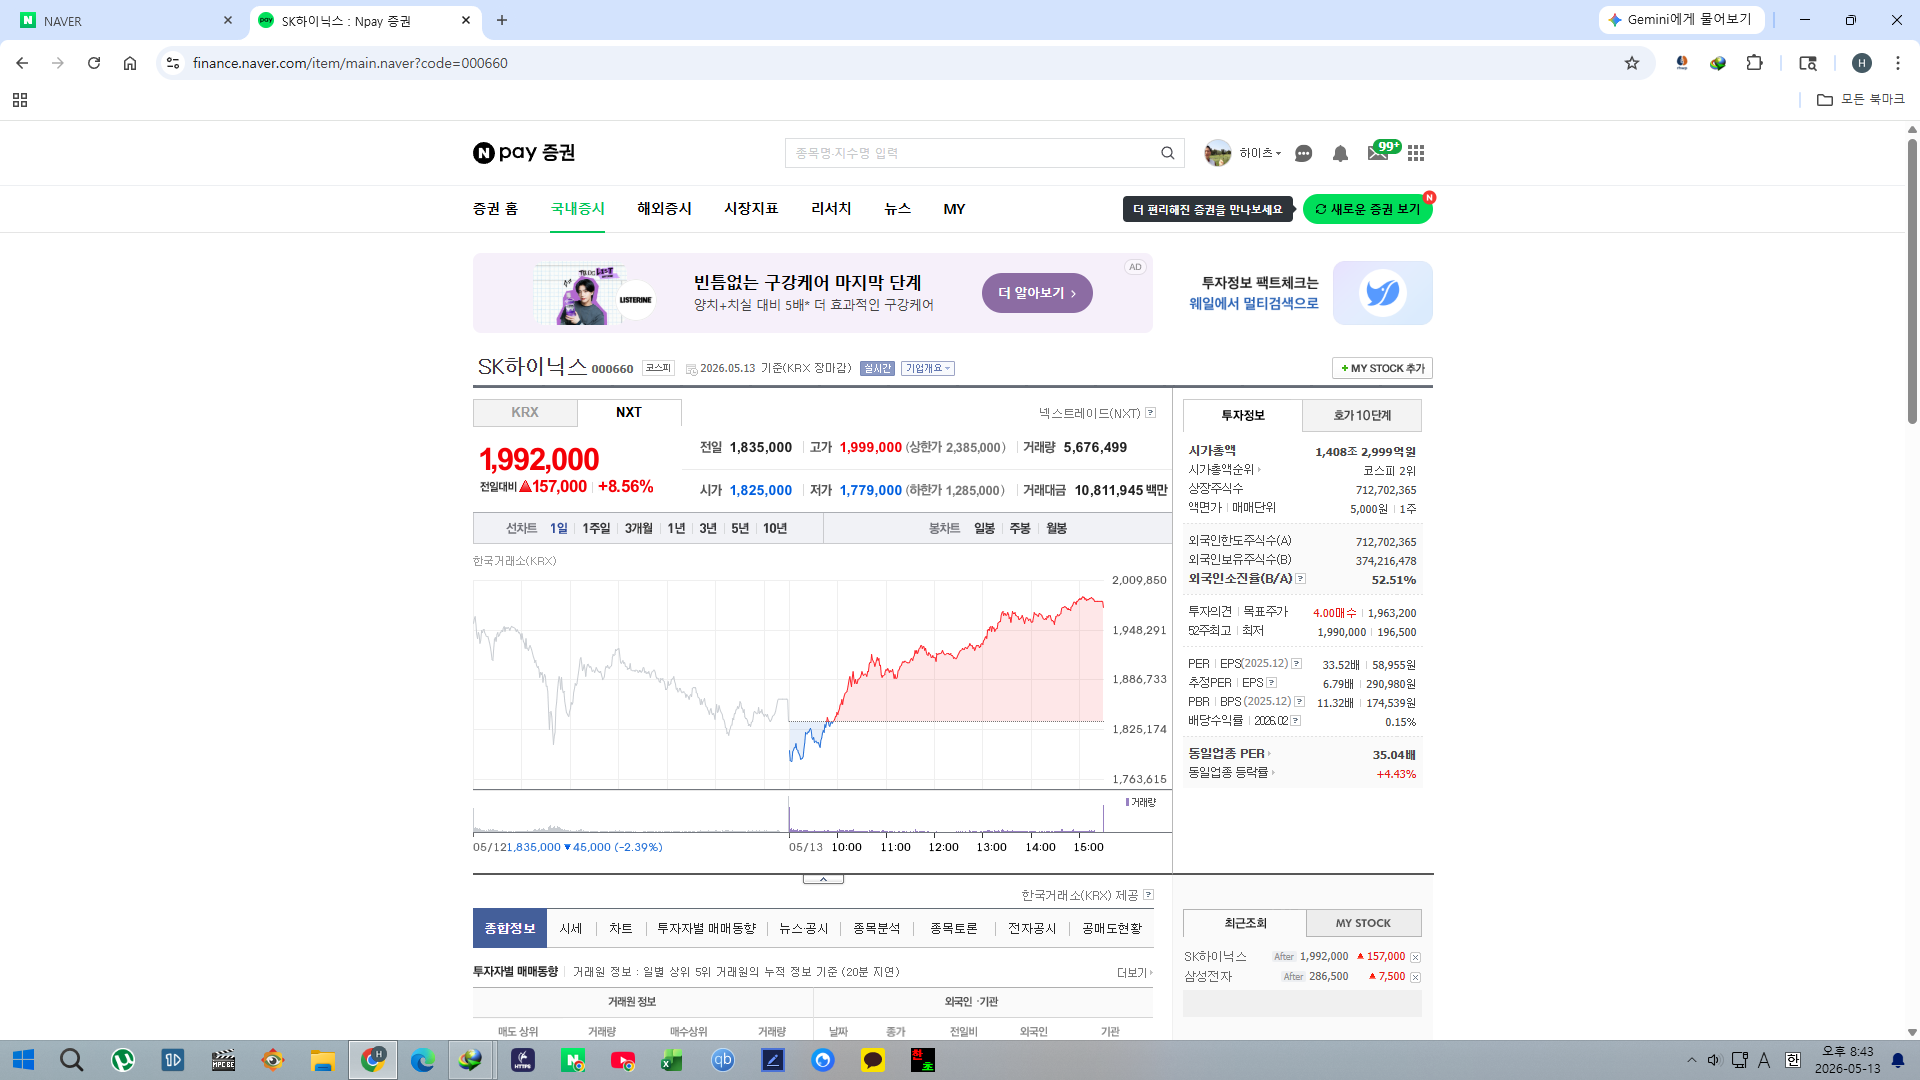
Task: Go to 시장지표 in the navigation menu
Action: (751, 209)
